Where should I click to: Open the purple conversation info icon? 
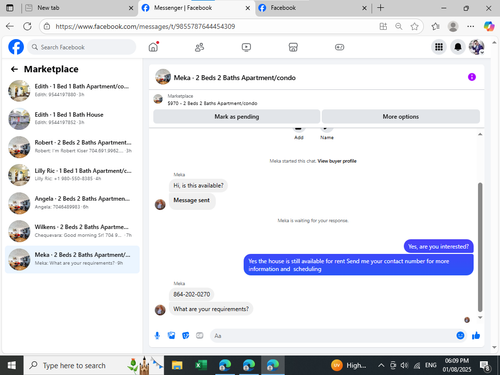pyautogui.click(x=472, y=77)
